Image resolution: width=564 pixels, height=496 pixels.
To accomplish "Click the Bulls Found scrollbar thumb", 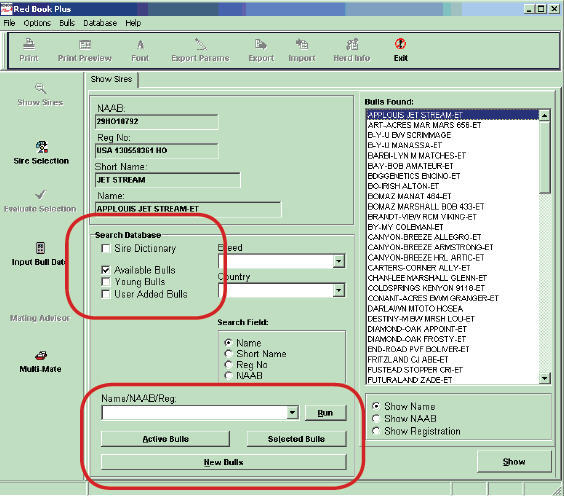I will point(545,158).
